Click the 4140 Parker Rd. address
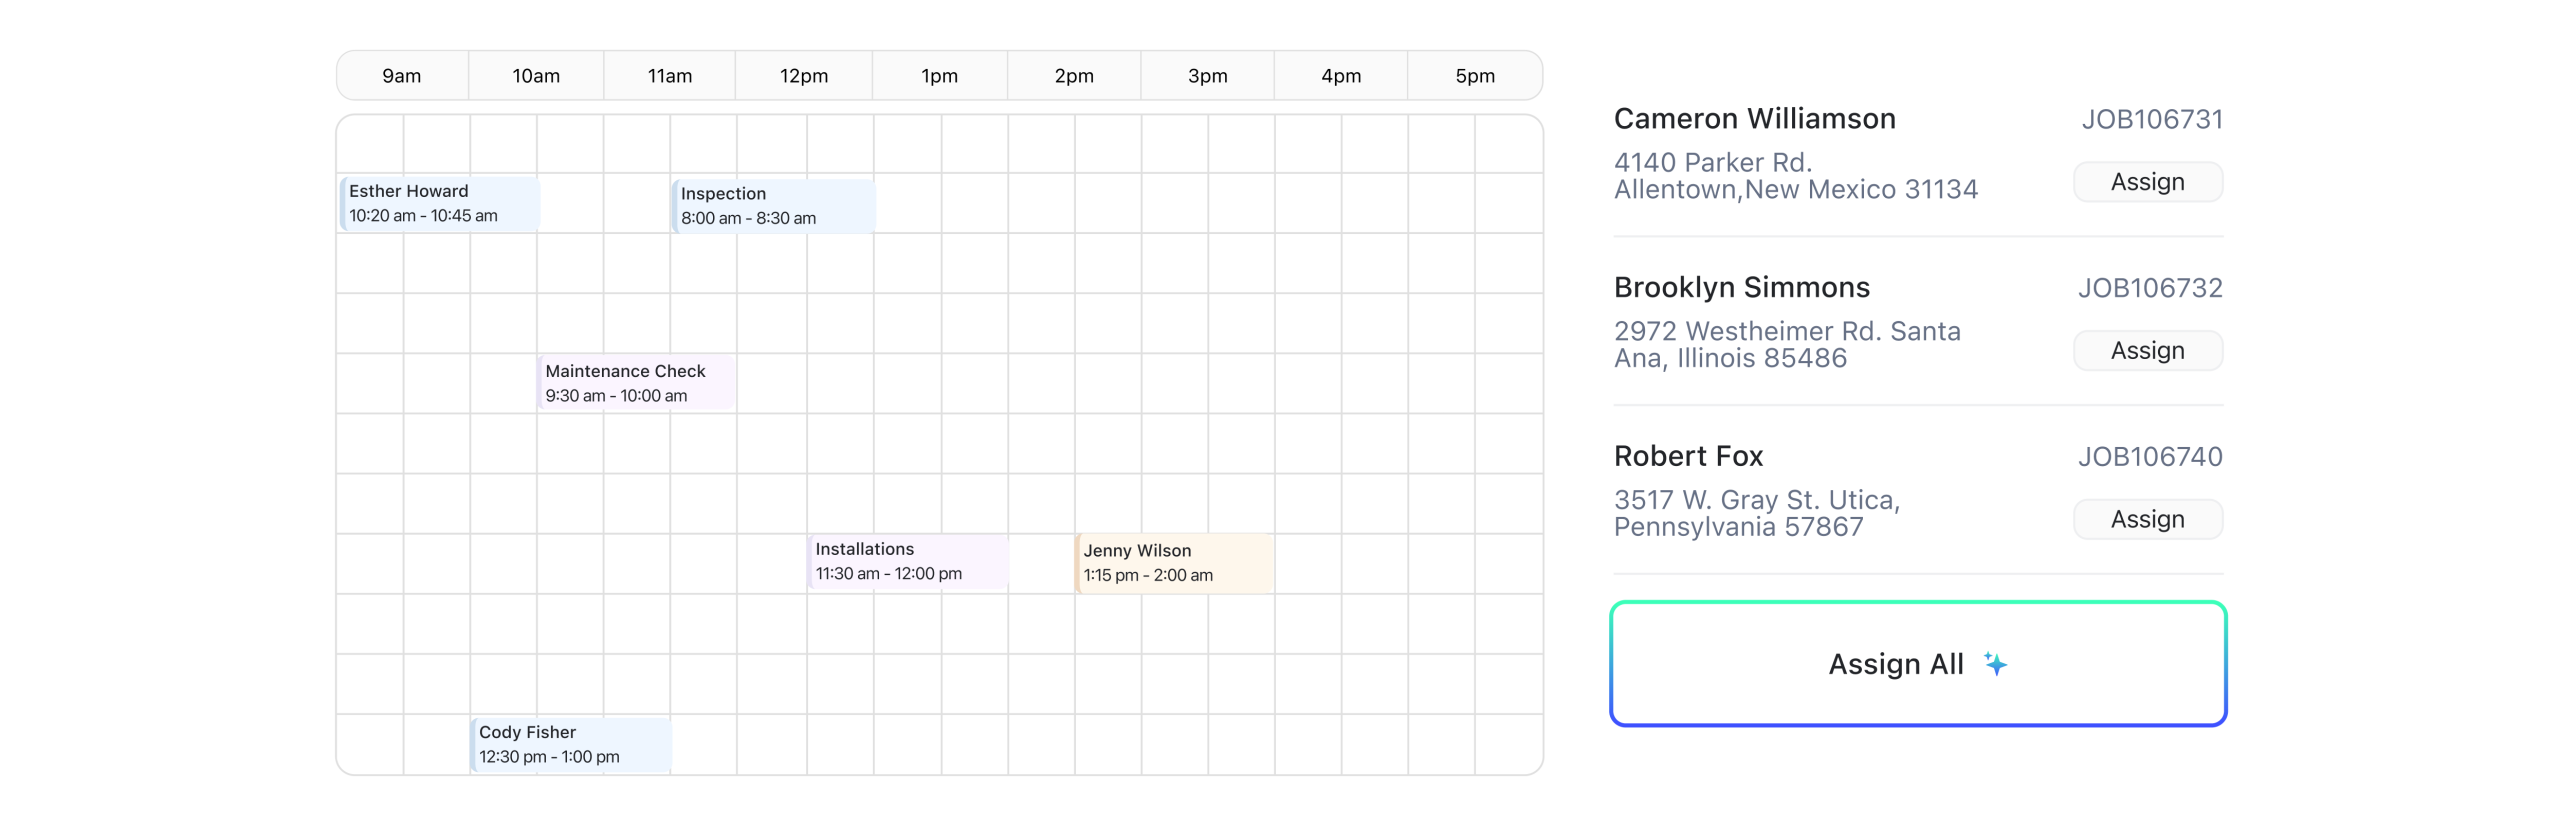 [x=1796, y=176]
